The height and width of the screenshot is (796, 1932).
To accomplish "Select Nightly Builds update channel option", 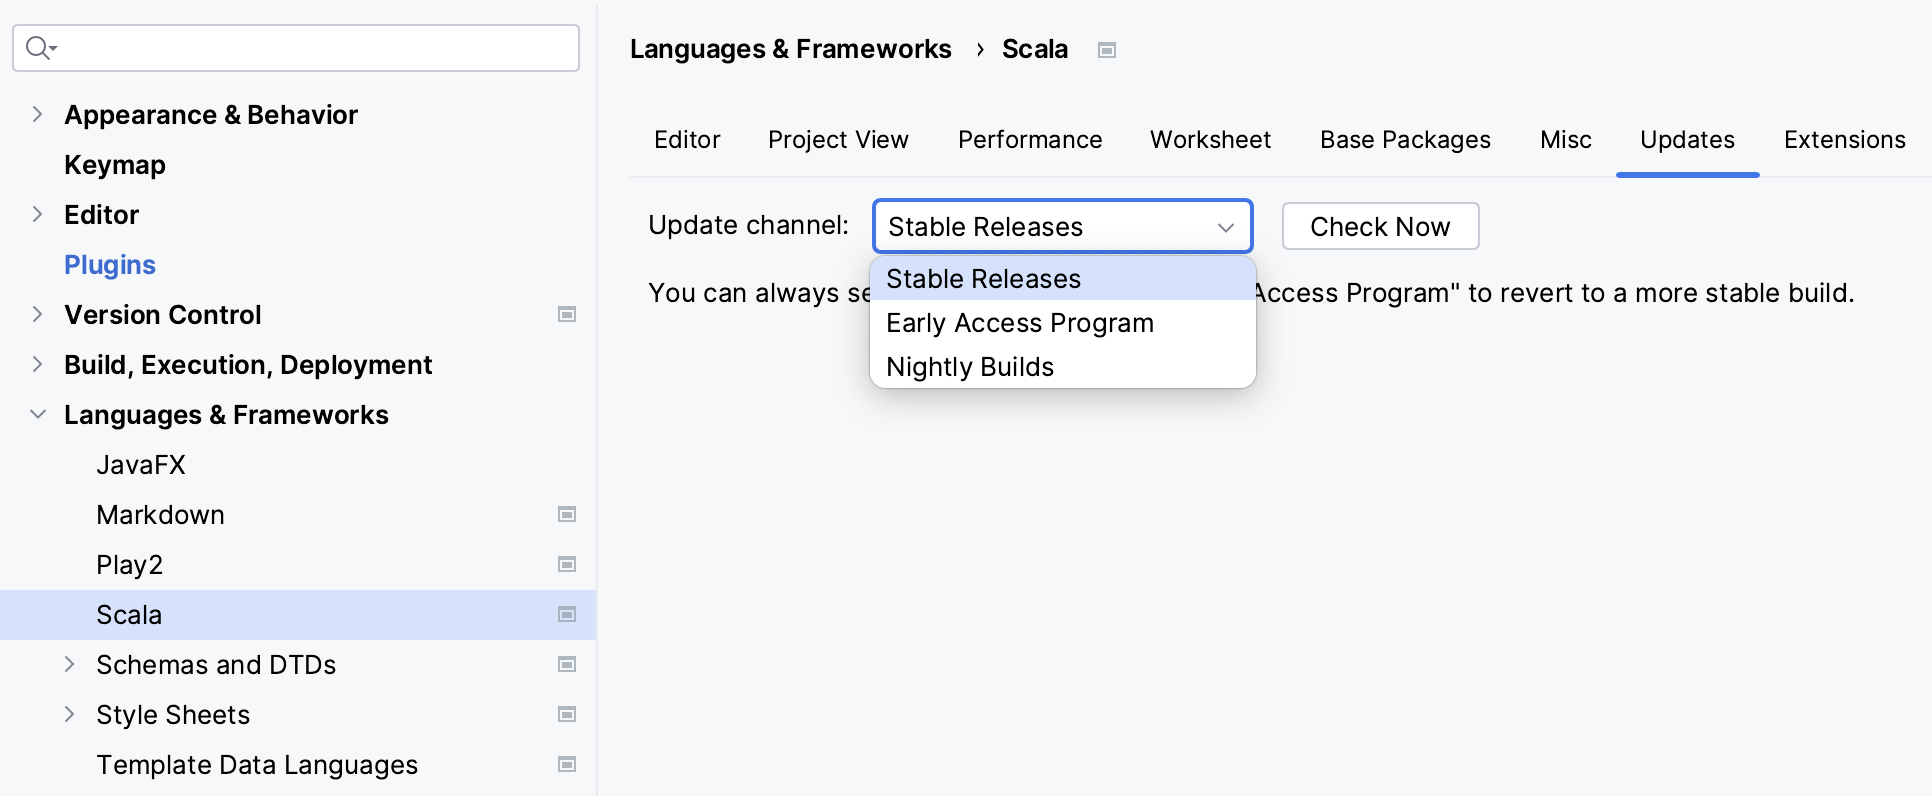I will pos(970,367).
